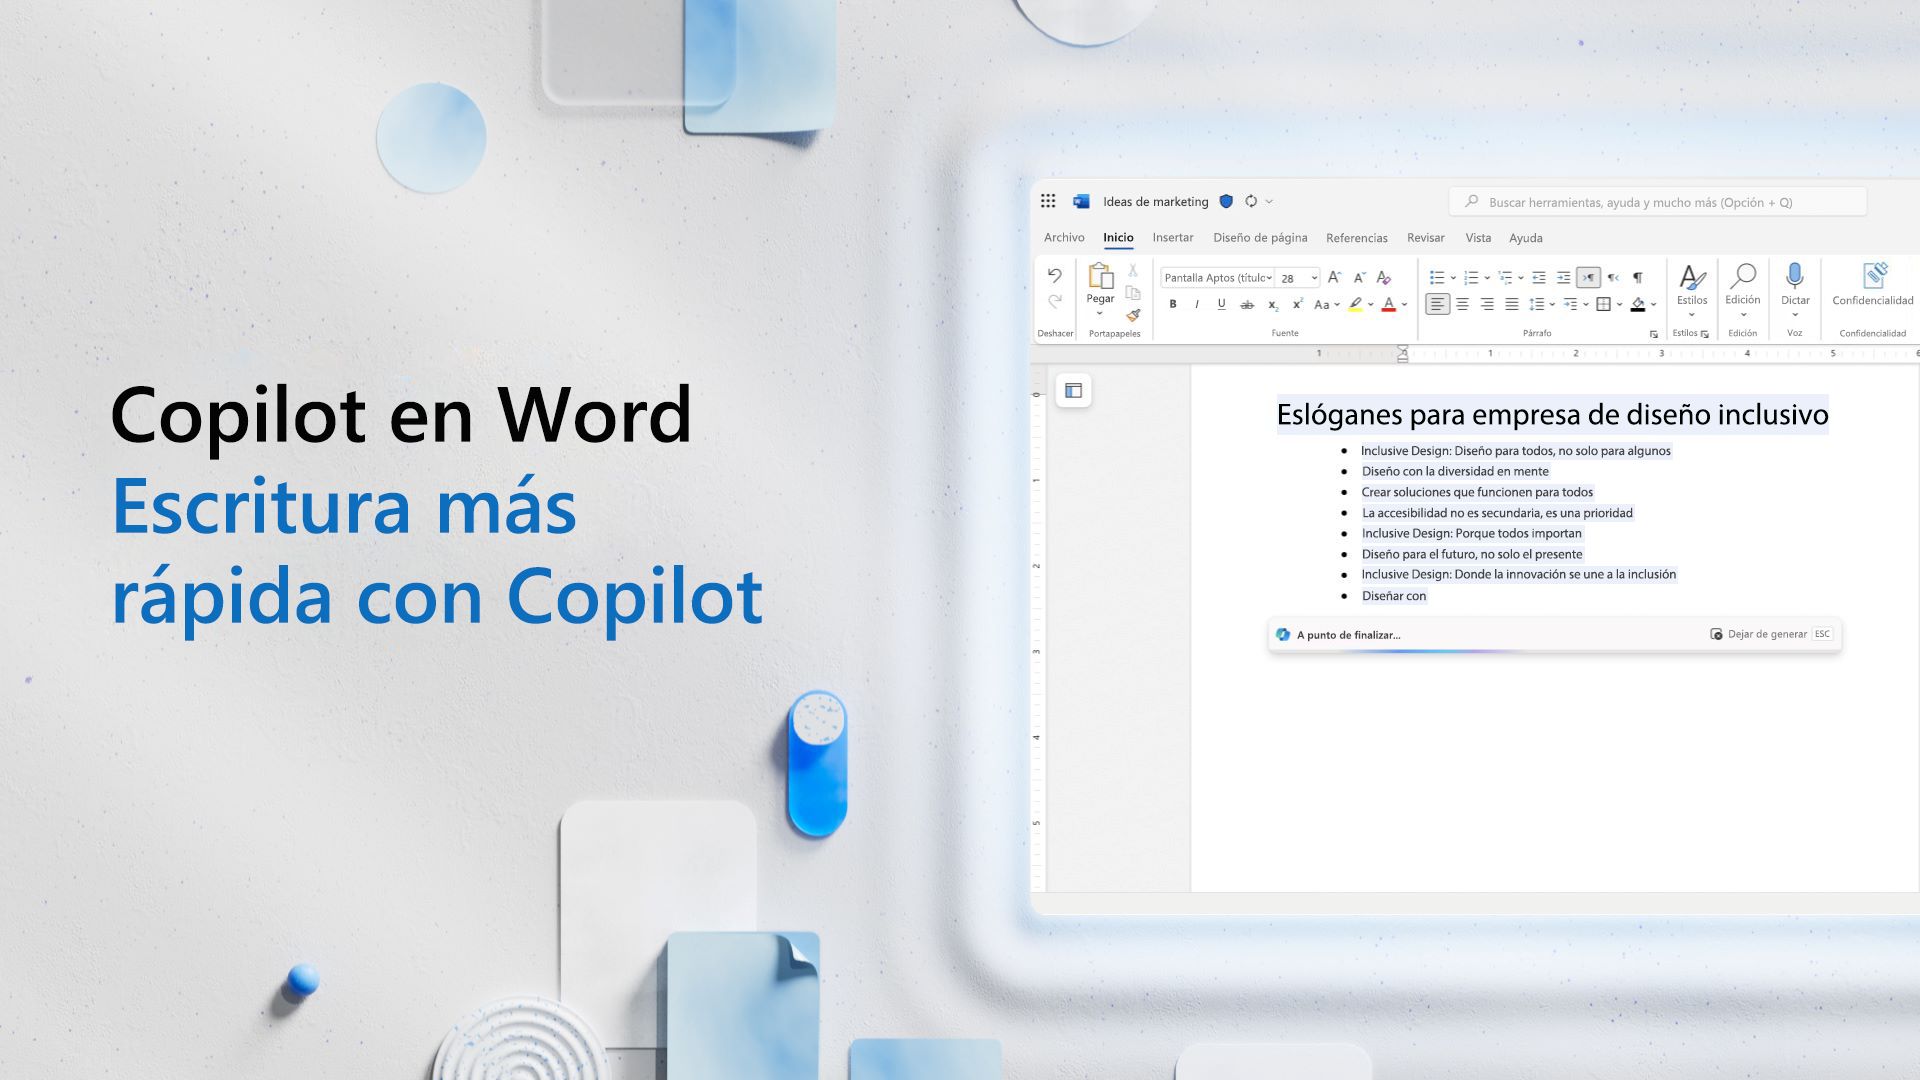Clear formatting with eraser A icon
The width and height of the screenshot is (1920, 1080).
(1384, 277)
